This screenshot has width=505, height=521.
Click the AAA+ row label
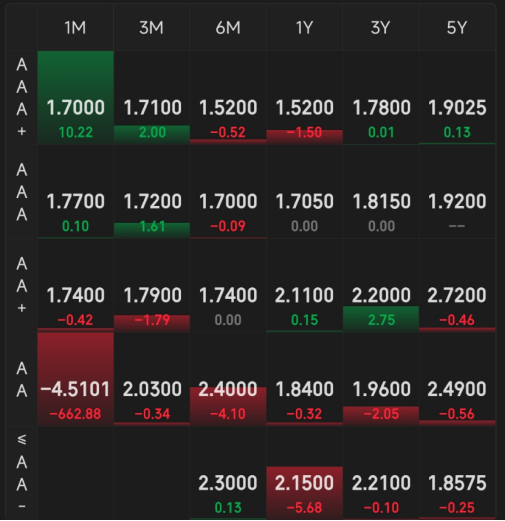tap(22, 98)
